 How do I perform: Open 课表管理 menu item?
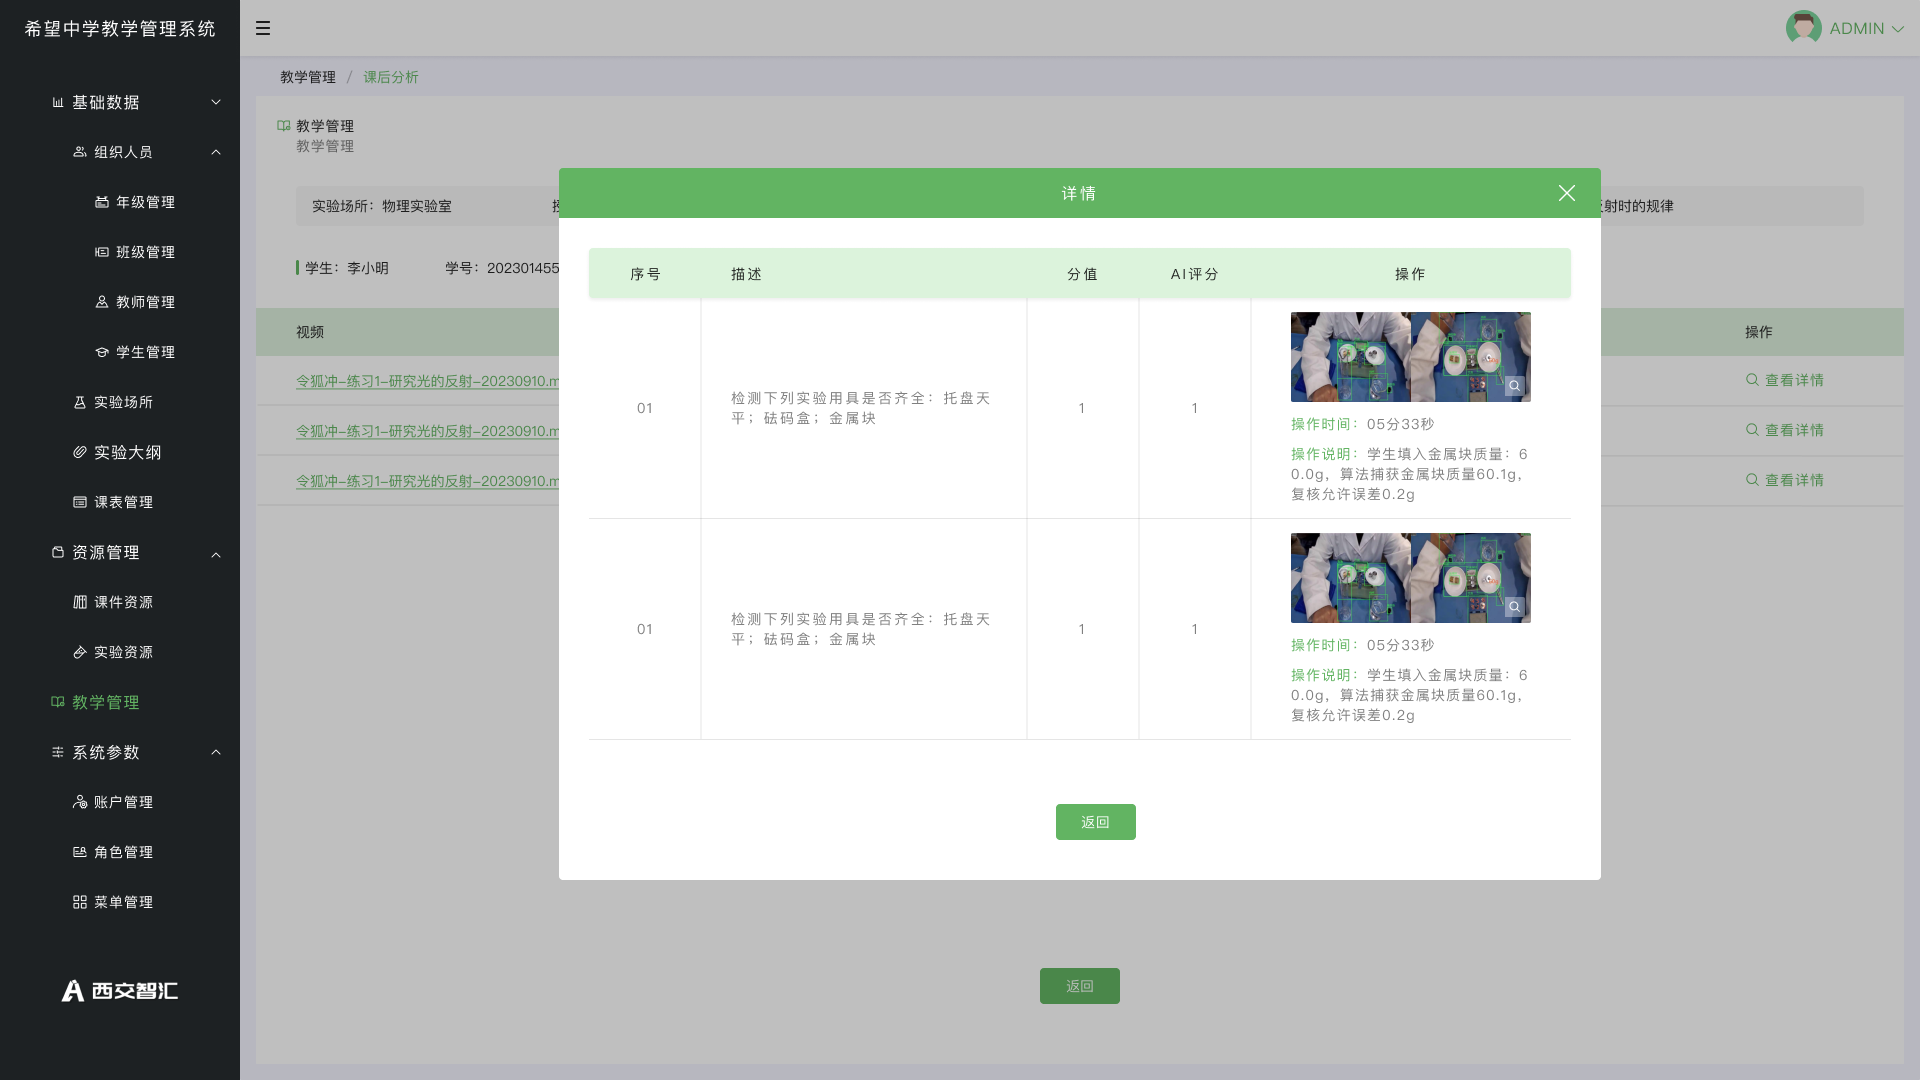point(123,502)
